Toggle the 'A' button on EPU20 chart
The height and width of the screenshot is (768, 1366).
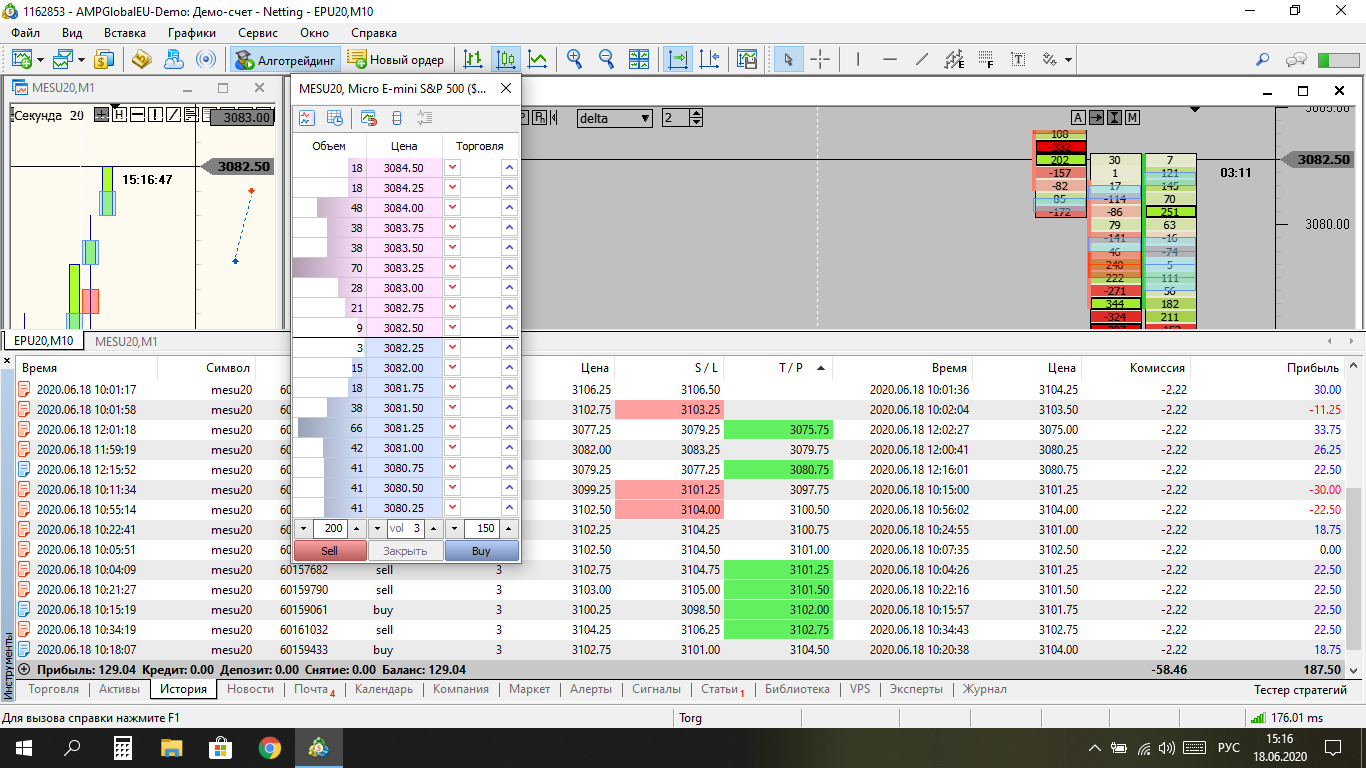pos(1077,118)
